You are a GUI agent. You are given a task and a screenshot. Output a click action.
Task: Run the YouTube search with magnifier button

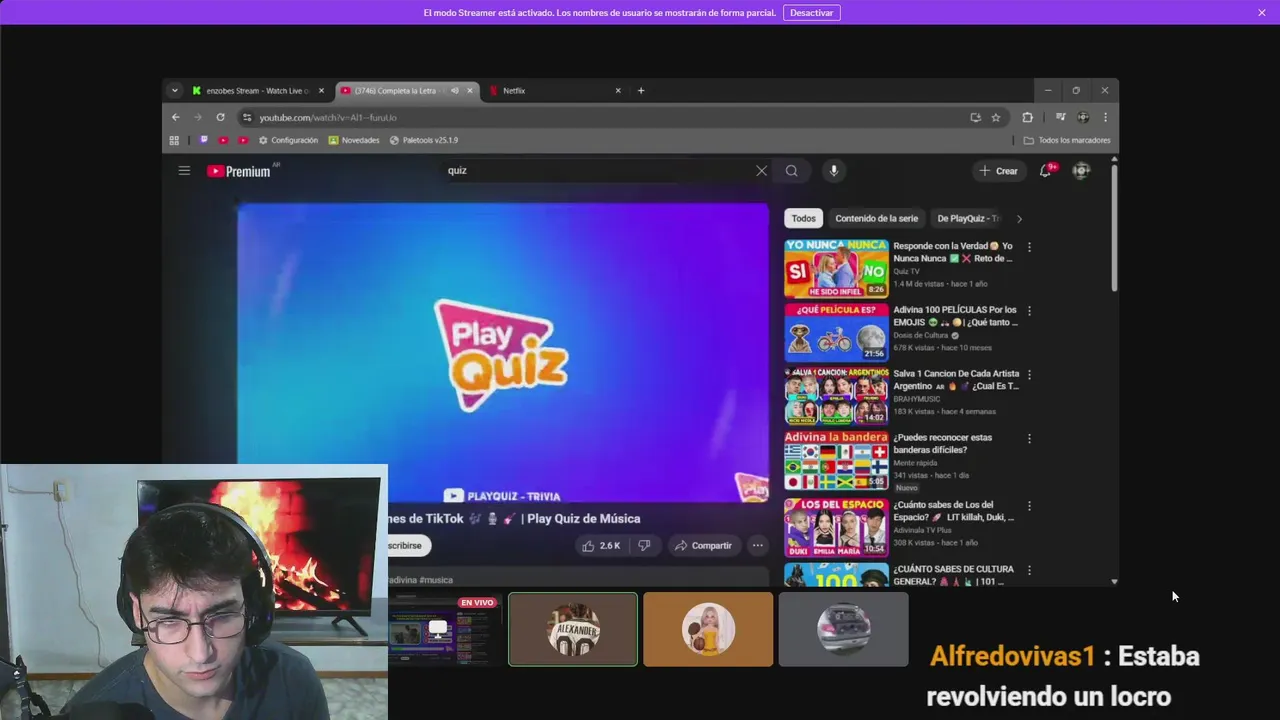point(791,171)
